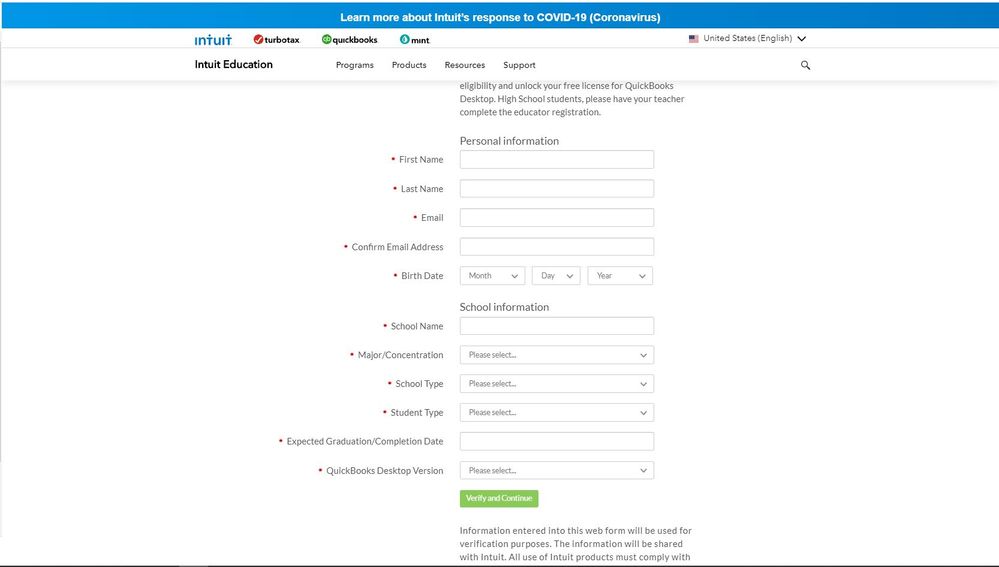Open the QuickBooks Desktop Version dropdown
Viewport: 999px width, 567px height.
[x=557, y=470]
